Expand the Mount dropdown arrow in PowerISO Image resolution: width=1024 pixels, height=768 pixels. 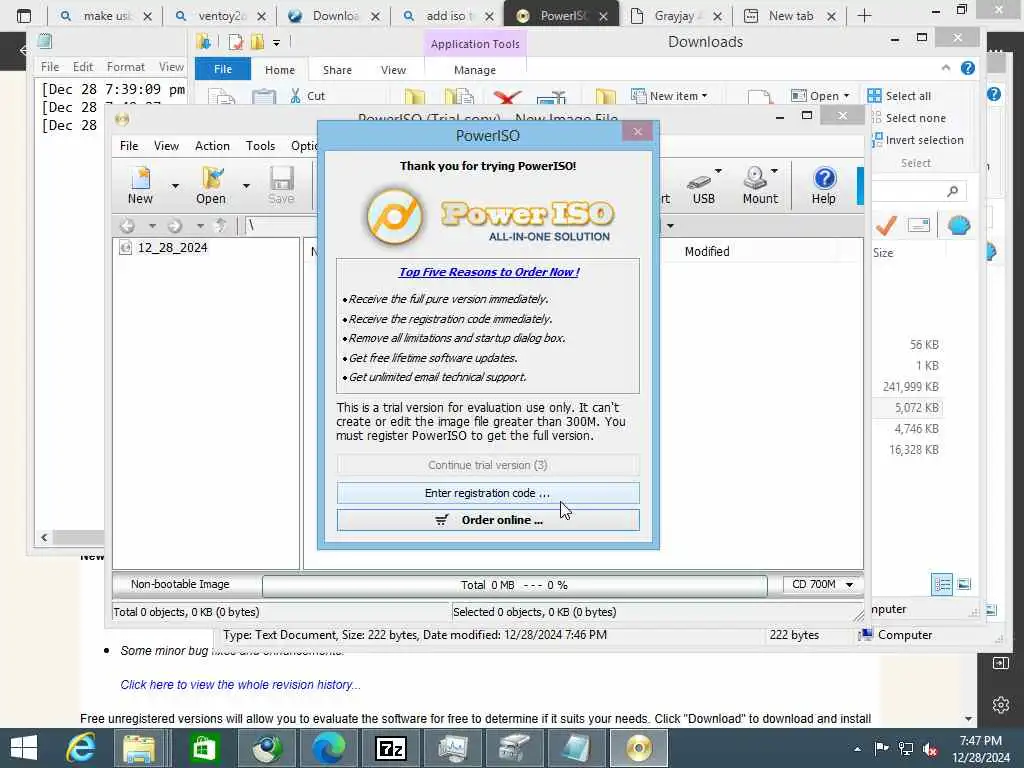click(x=775, y=171)
